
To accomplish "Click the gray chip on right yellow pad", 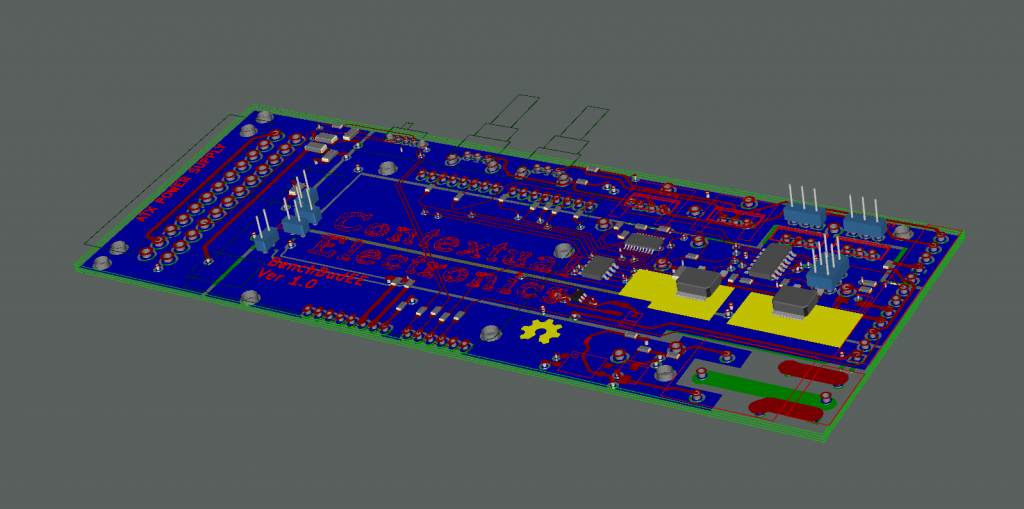I will click(x=796, y=302).
